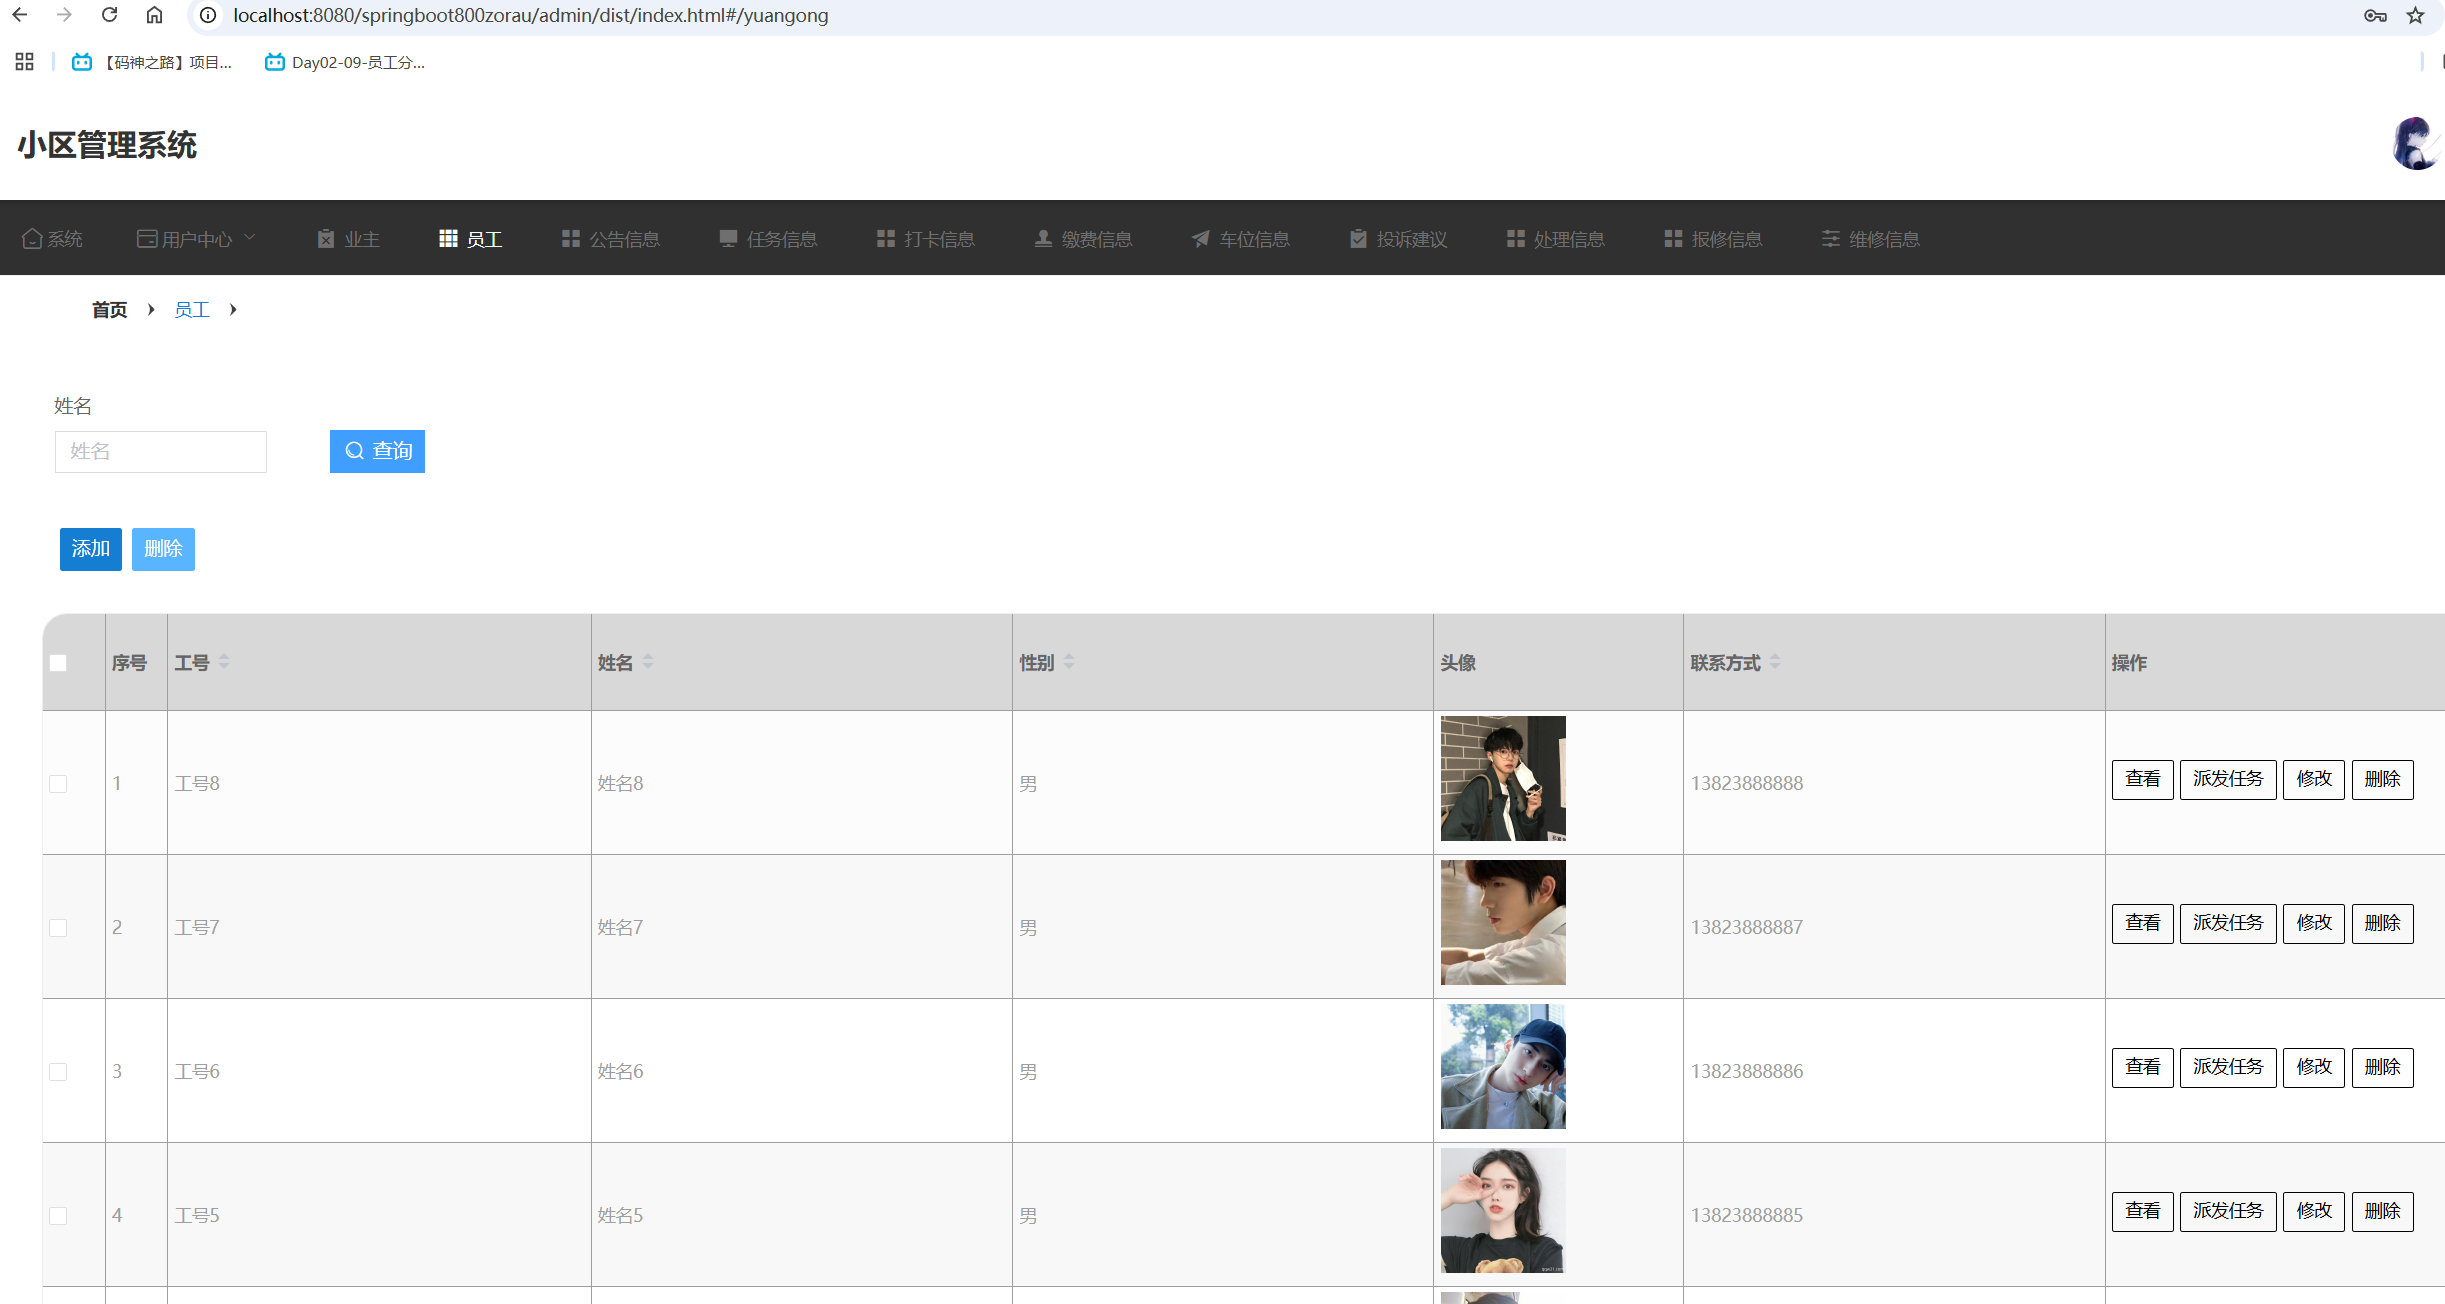Sort table by 工号 column arrows

click(x=224, y=662)
